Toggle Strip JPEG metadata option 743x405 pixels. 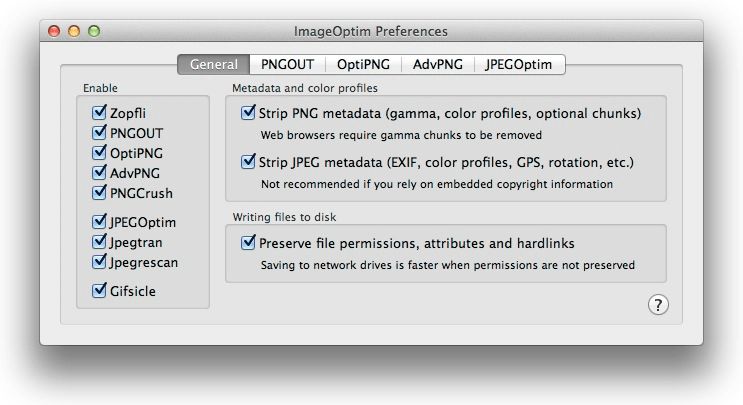click(248, 161)
